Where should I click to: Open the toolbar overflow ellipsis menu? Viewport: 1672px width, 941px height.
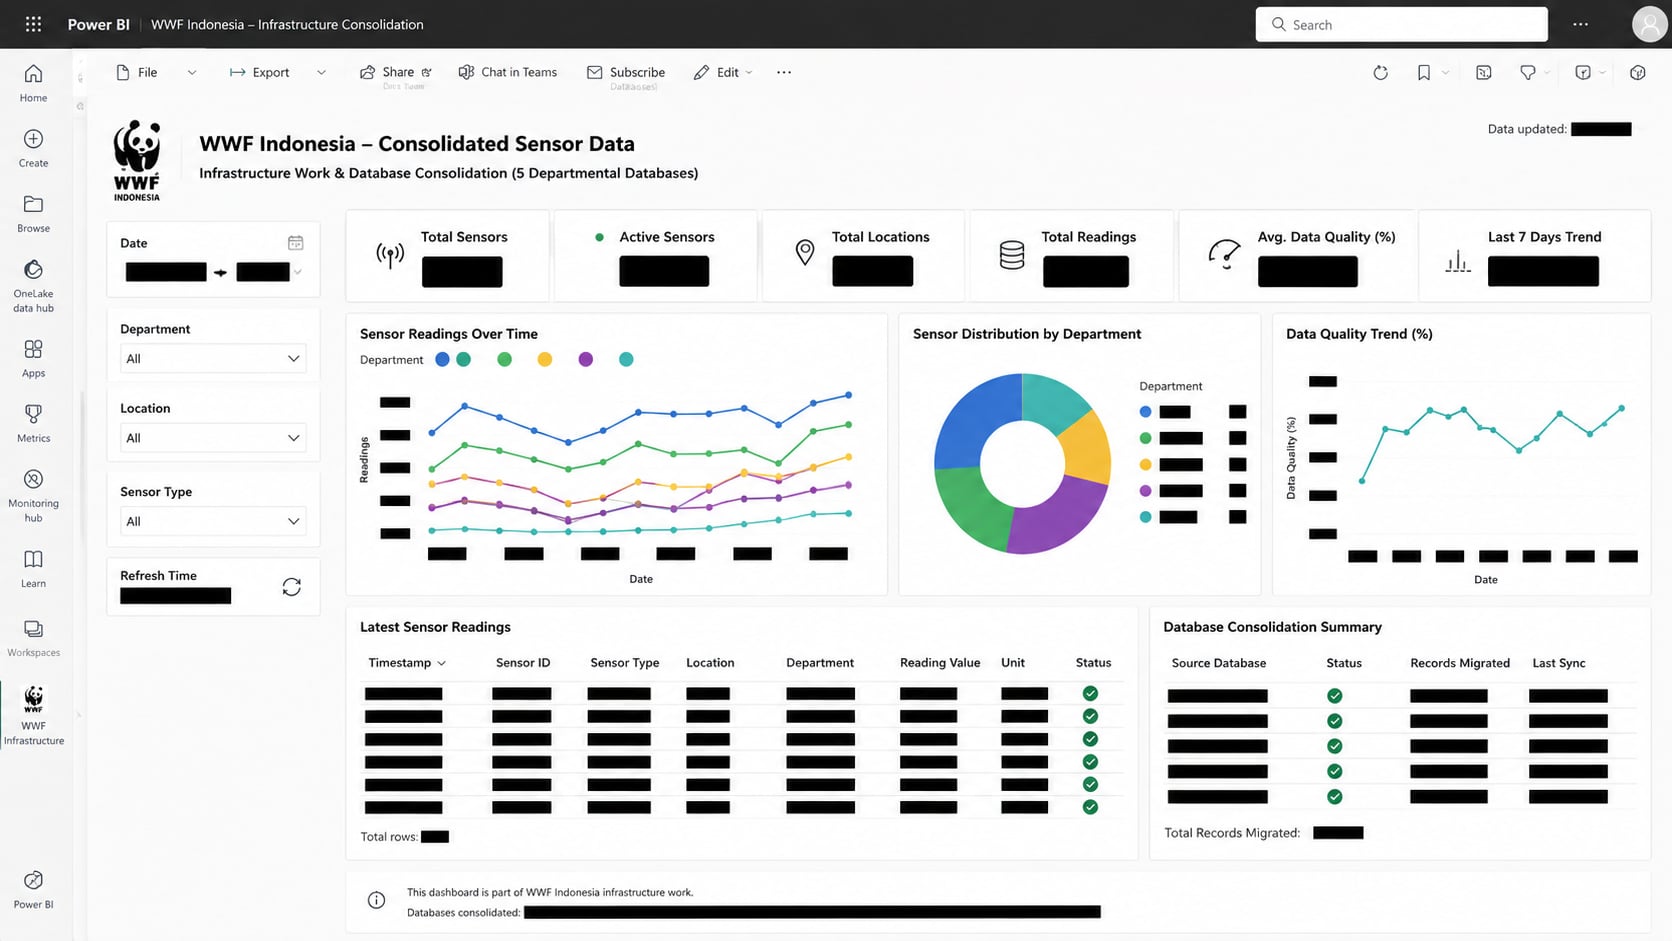coord(784,72)
